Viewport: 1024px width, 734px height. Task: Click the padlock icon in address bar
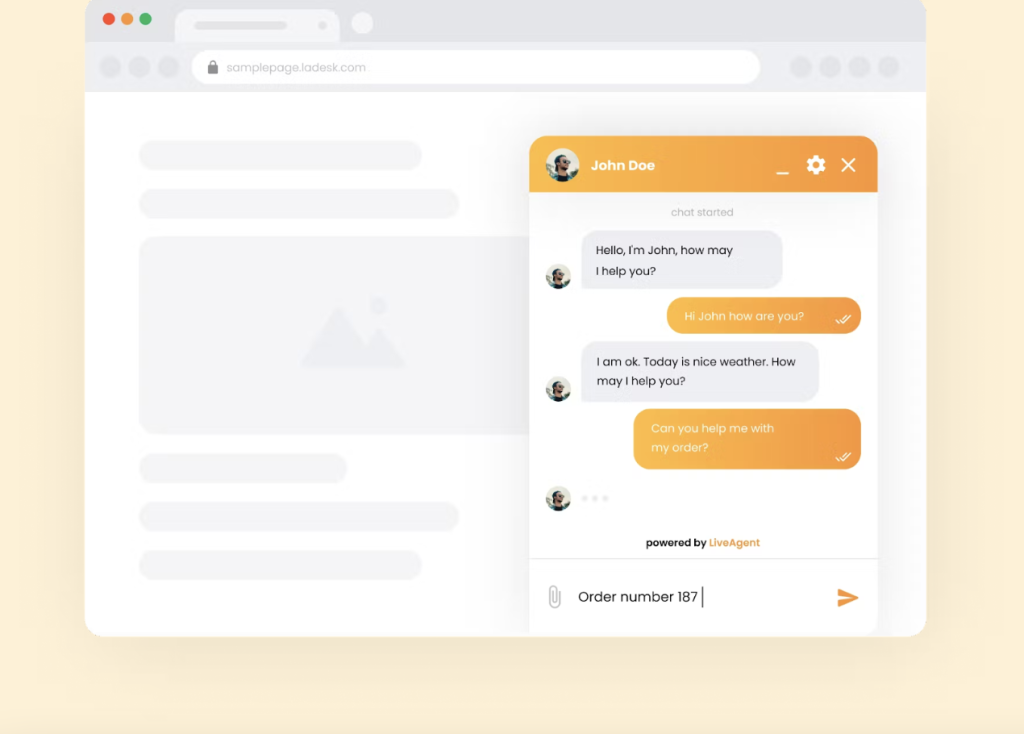212,68
